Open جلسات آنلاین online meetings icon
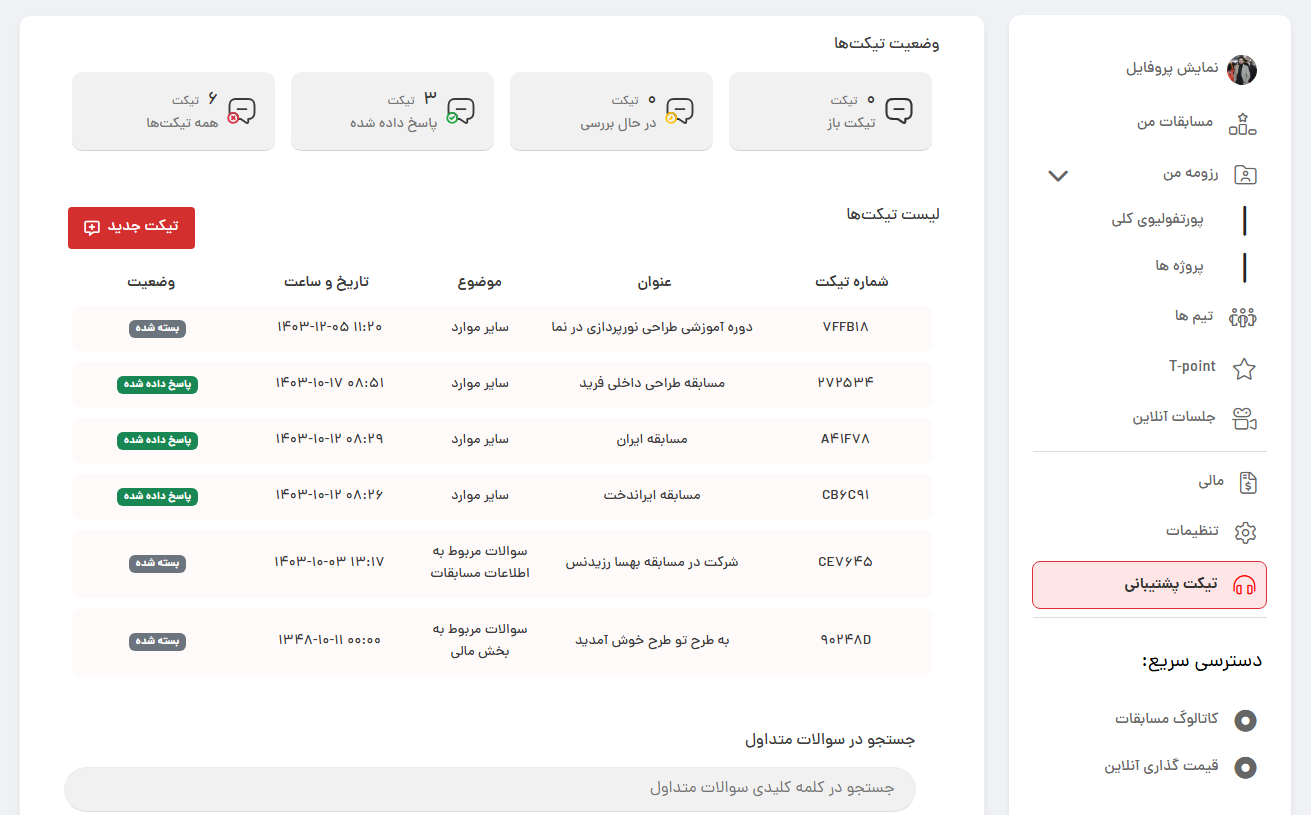This screenshot has width=1311, height=815. [1244, 419]
